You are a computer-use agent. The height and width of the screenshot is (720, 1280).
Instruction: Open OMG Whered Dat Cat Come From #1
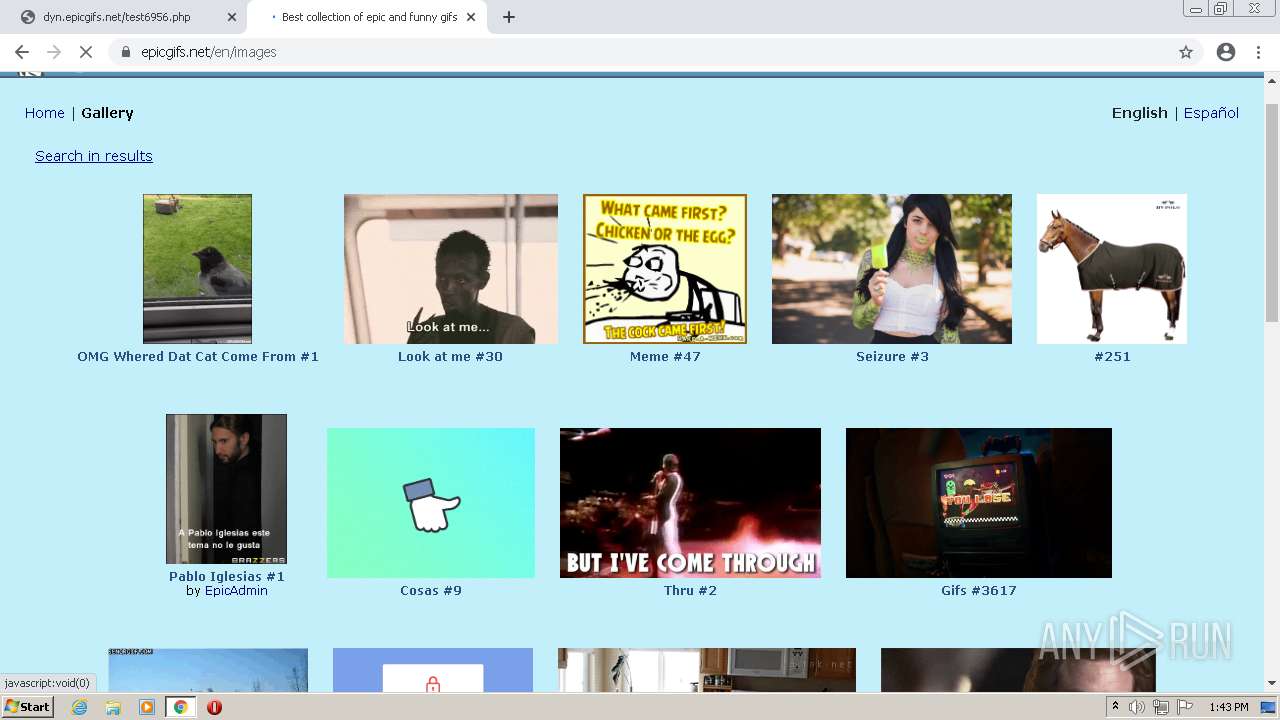(198, 356)
